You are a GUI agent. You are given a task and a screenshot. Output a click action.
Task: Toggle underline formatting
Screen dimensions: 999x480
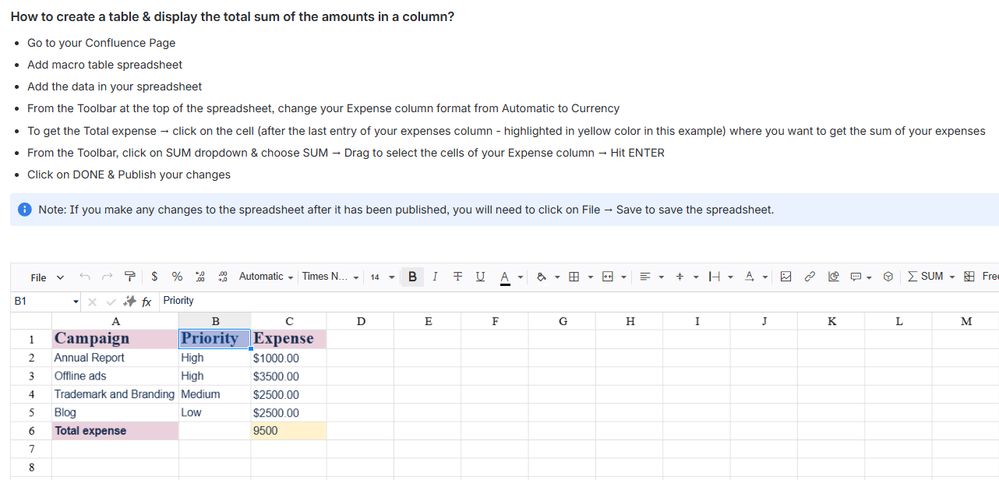pyautogui.click(x=480, y=277)
